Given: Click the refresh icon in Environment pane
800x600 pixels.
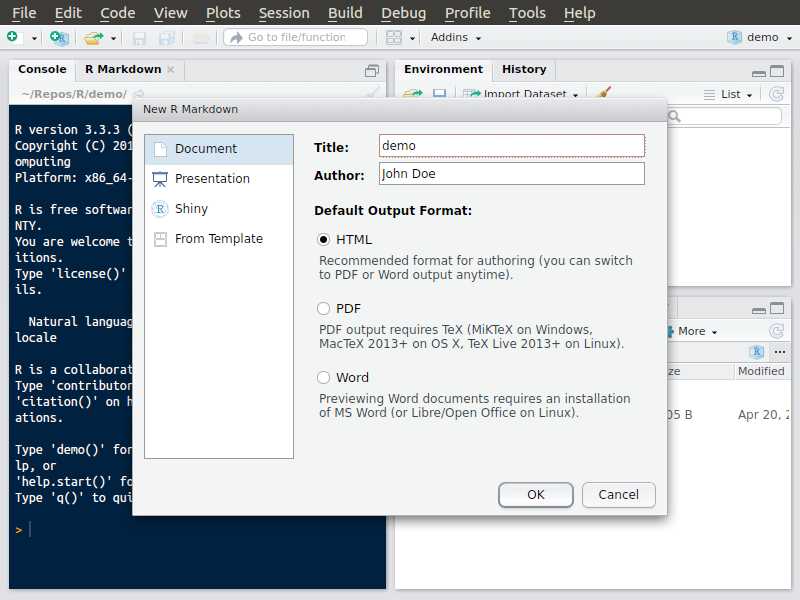Looking at the screenshot, I should [x=776, y=94].
